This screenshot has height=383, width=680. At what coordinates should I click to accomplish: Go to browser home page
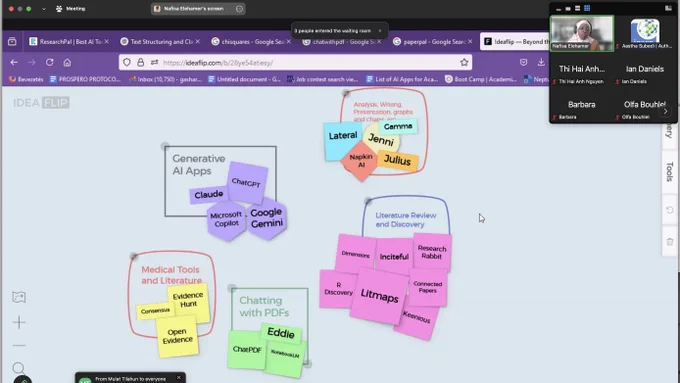(x=67, y=62)
